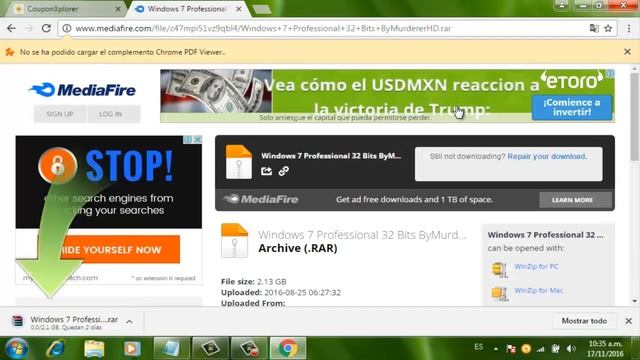Dismiss the PDF Viewer plugin warning bar

click(627, 51)
